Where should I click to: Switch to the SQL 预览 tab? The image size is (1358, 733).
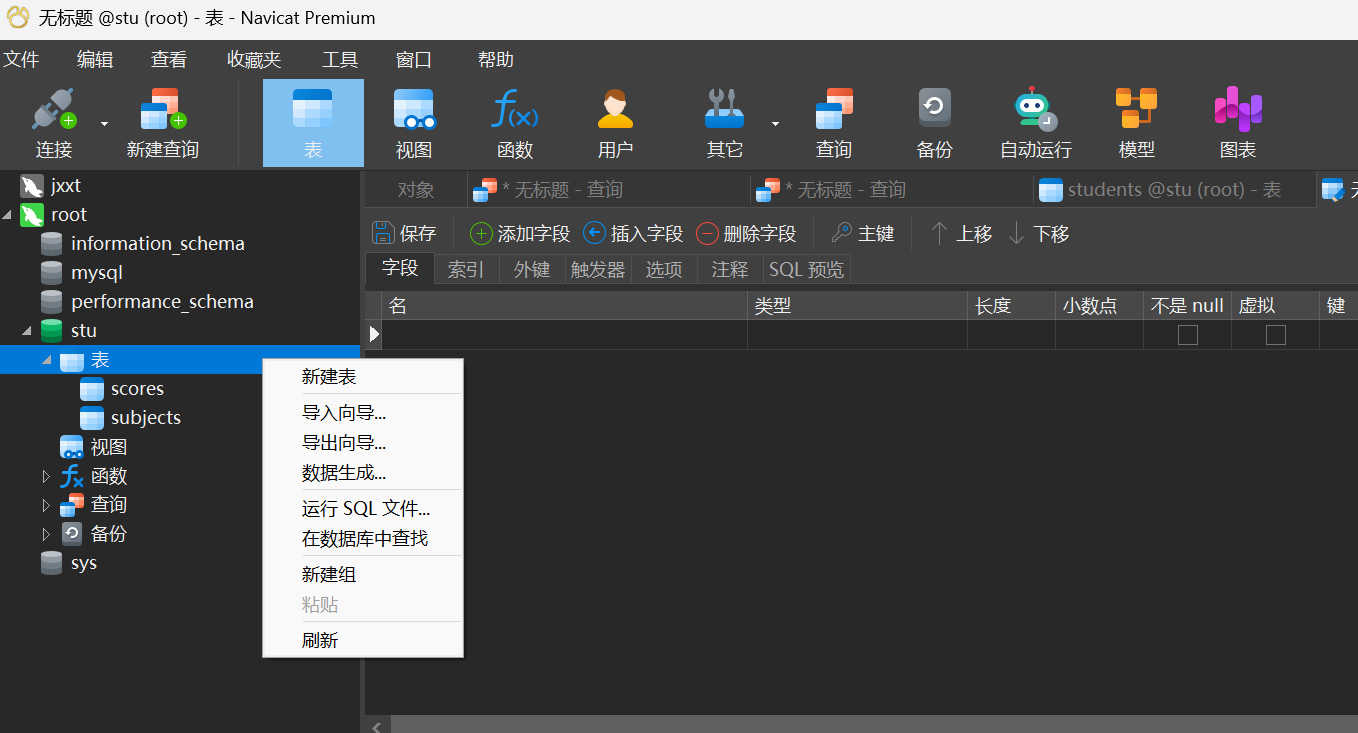[806, 270]
